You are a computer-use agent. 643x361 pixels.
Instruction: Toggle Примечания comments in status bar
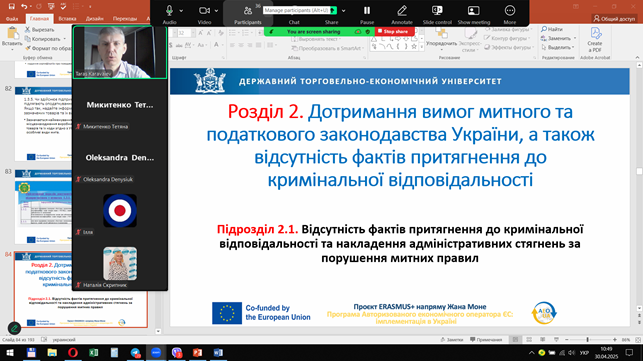click(x=486, y=339)
